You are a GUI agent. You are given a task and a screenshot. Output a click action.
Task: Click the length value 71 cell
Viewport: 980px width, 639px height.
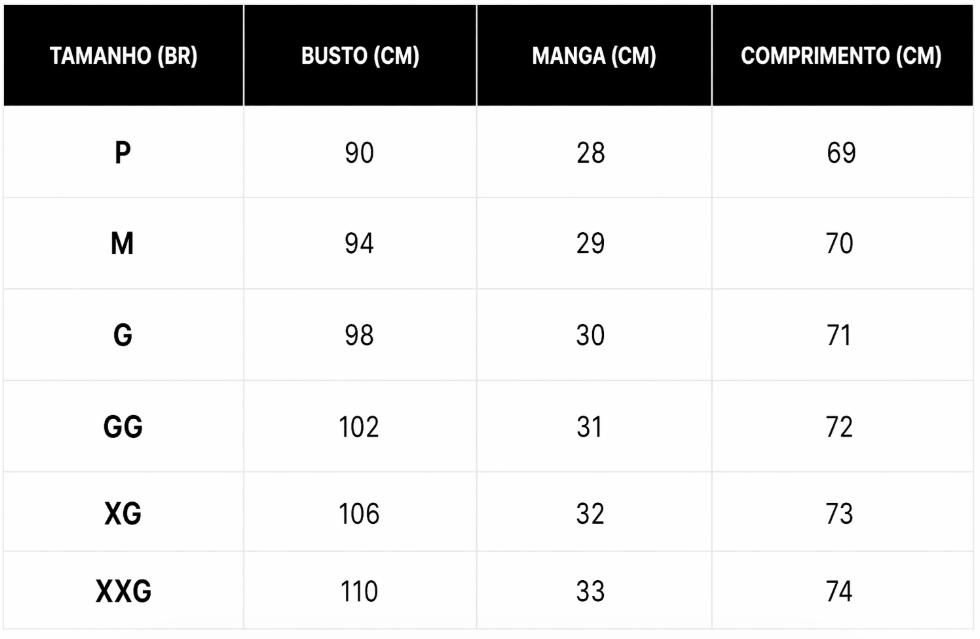pyautogui.click(x=840, y=335)
